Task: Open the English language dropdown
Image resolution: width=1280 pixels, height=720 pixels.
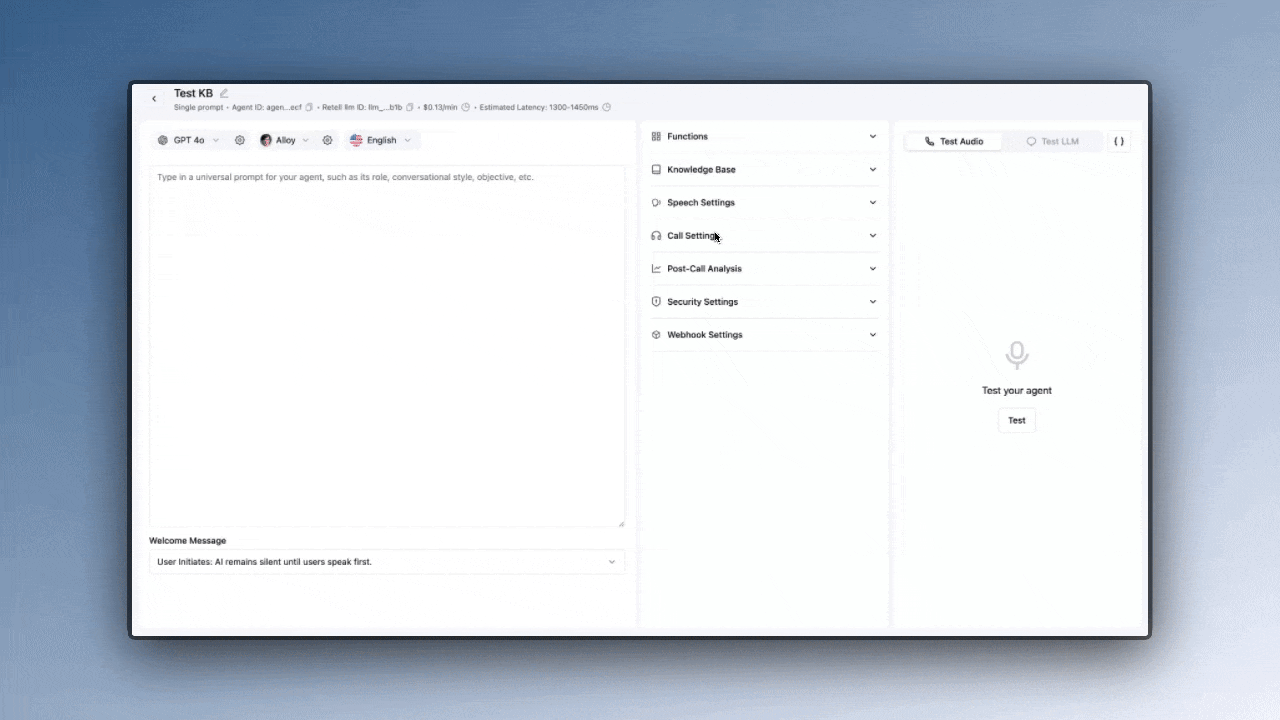Action: tap(381, 140)
